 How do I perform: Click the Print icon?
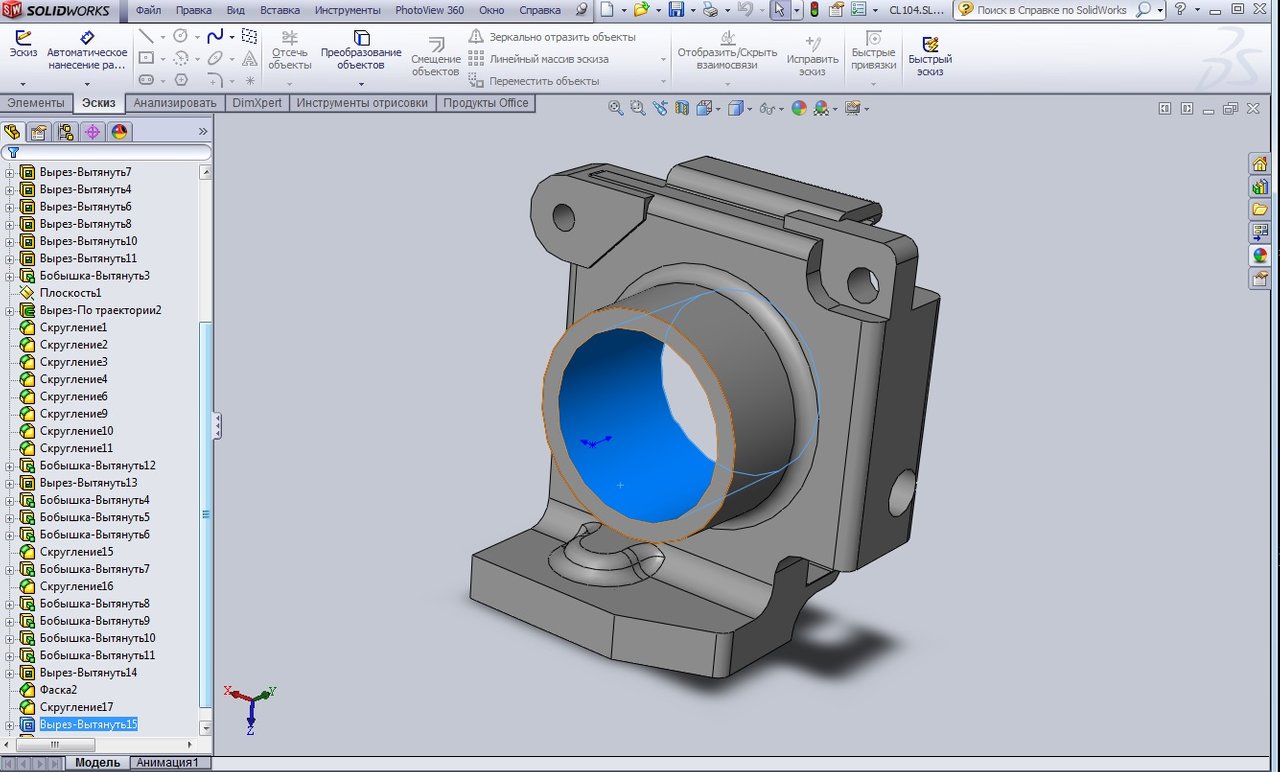tap(710, 10)
